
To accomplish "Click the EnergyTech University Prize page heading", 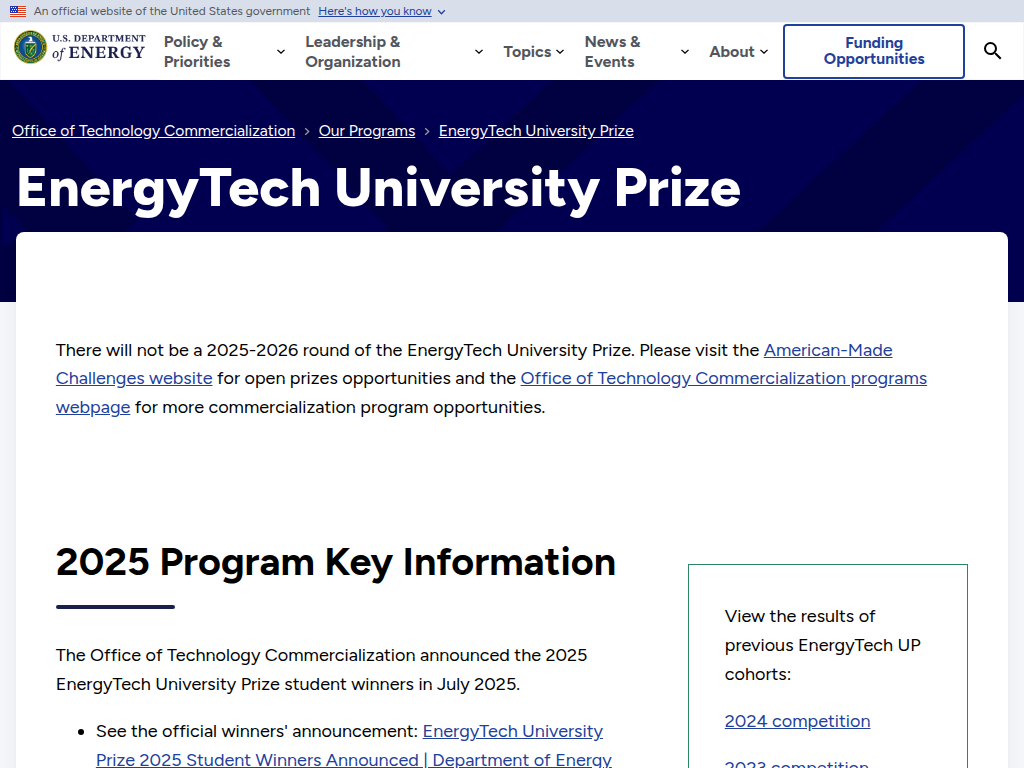I will pos(379,189).
